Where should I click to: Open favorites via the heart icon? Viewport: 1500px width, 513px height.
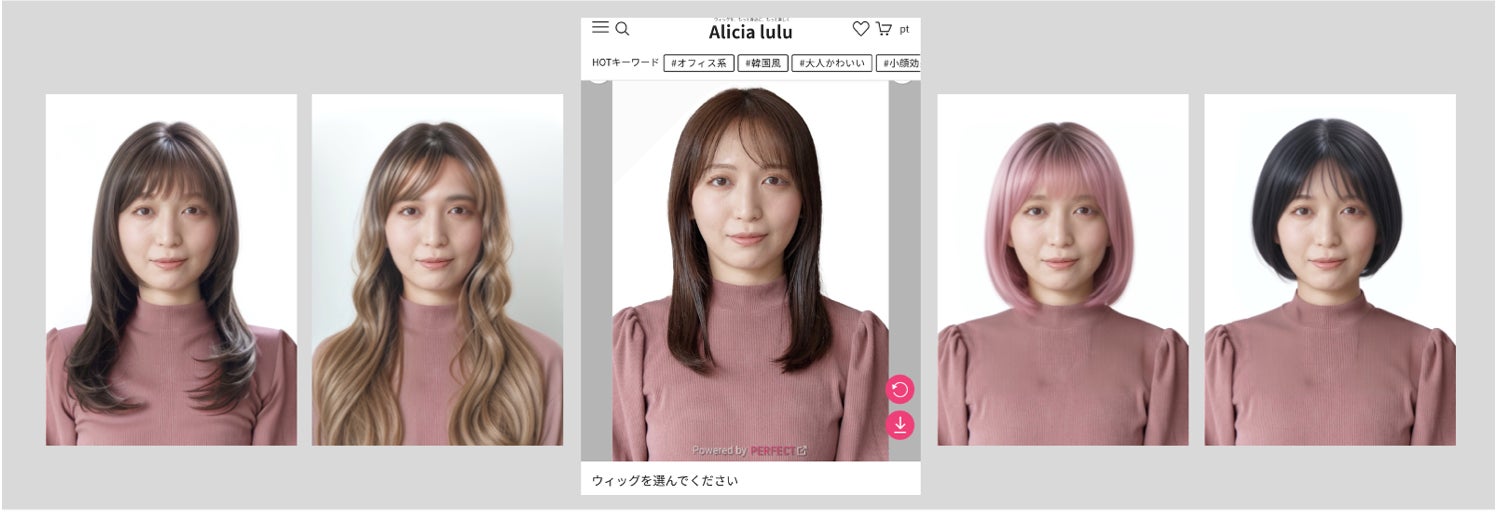click(860, 29)
